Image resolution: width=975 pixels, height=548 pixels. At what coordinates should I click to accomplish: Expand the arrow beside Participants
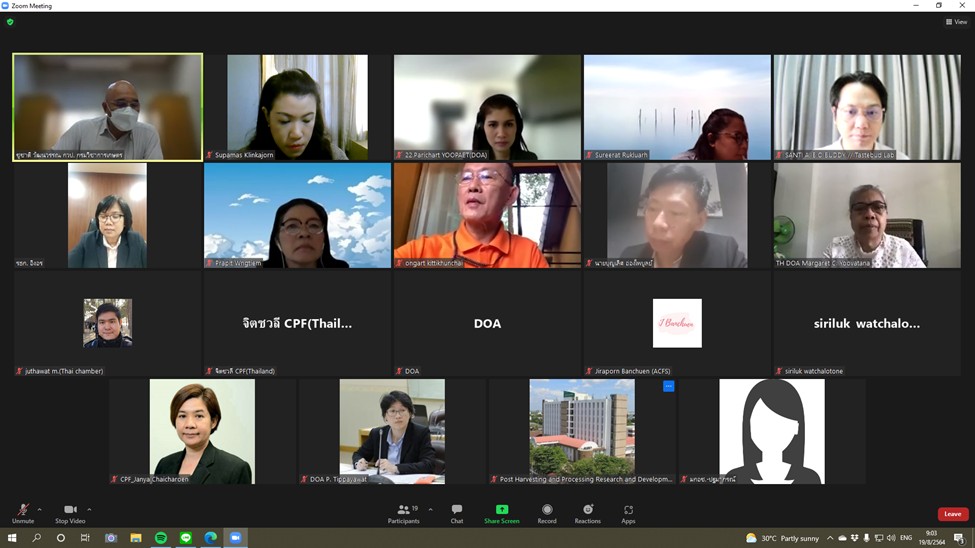430,509
